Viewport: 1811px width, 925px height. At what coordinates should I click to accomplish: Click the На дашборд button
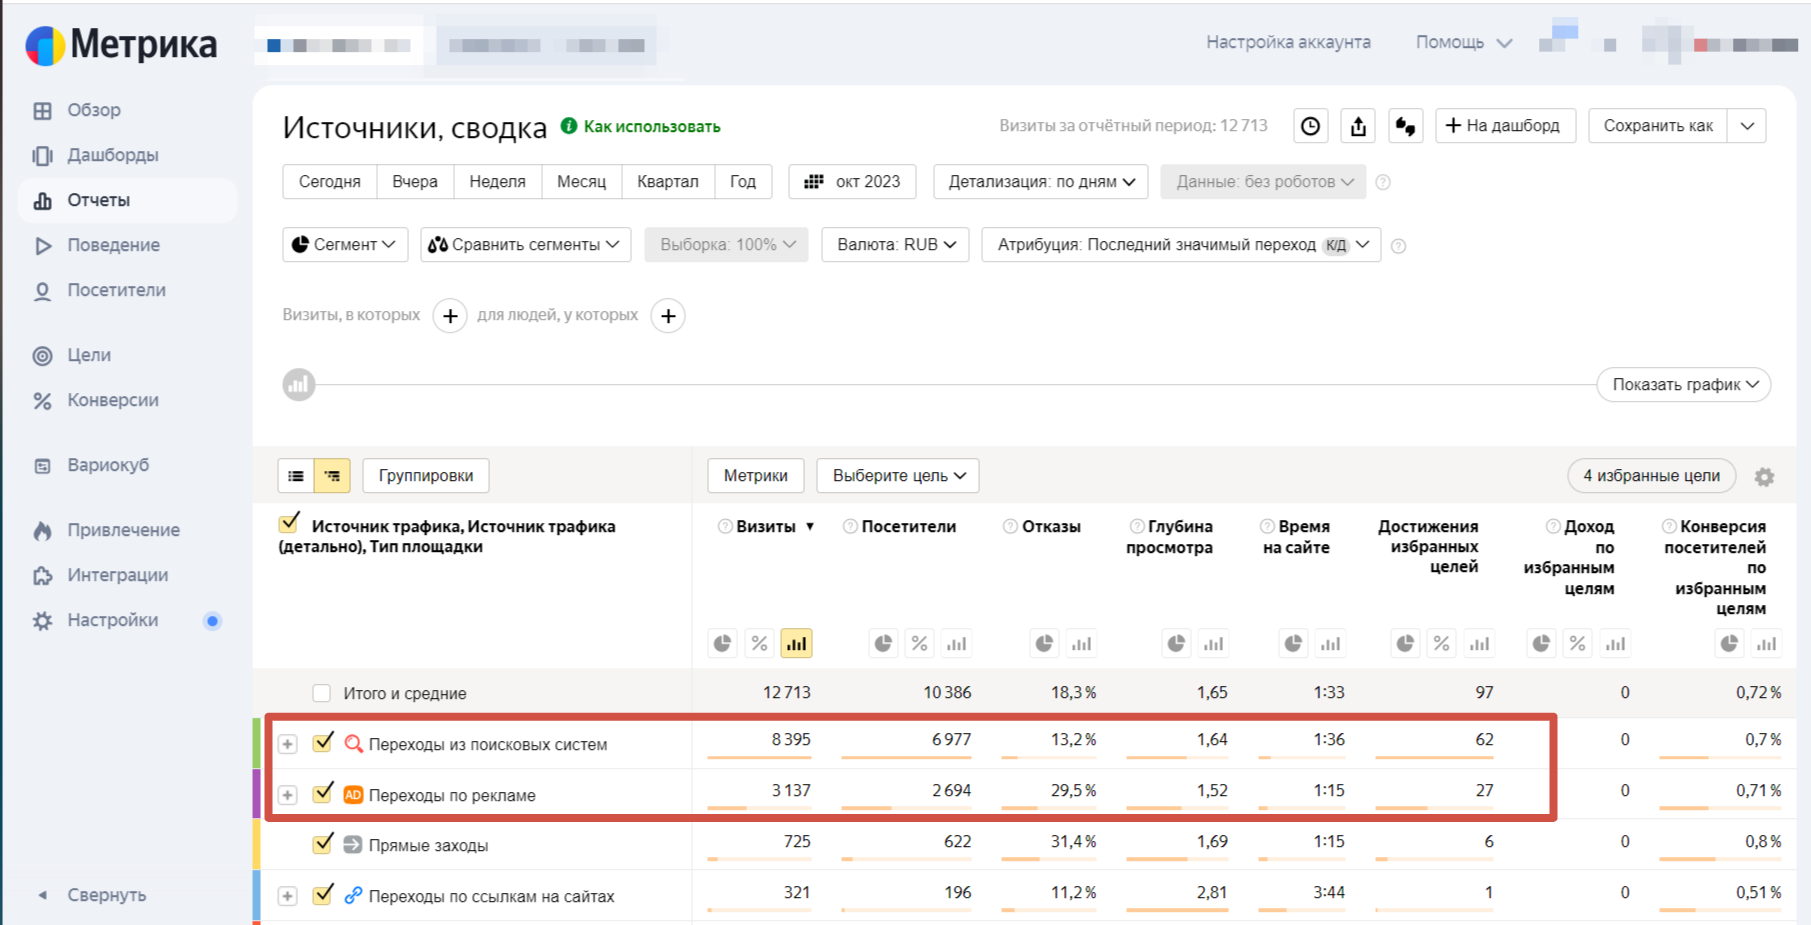(1504, 126)
